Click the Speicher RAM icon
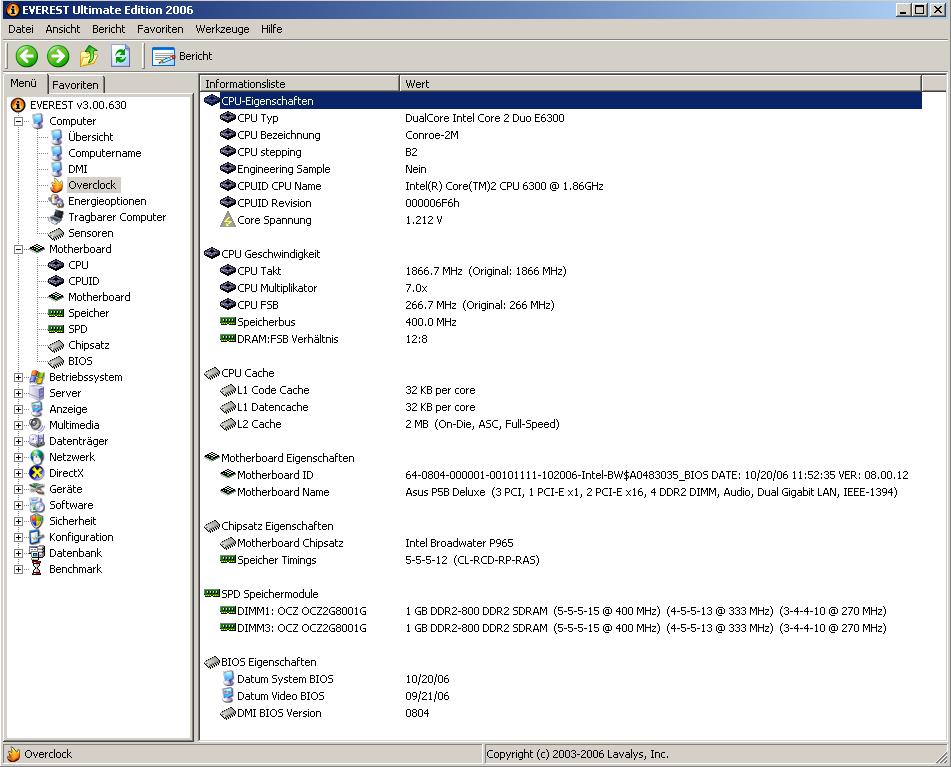Image resolution: width=951 pixels, height=767 pixels. pyautogui.click(x=56, y=313)
